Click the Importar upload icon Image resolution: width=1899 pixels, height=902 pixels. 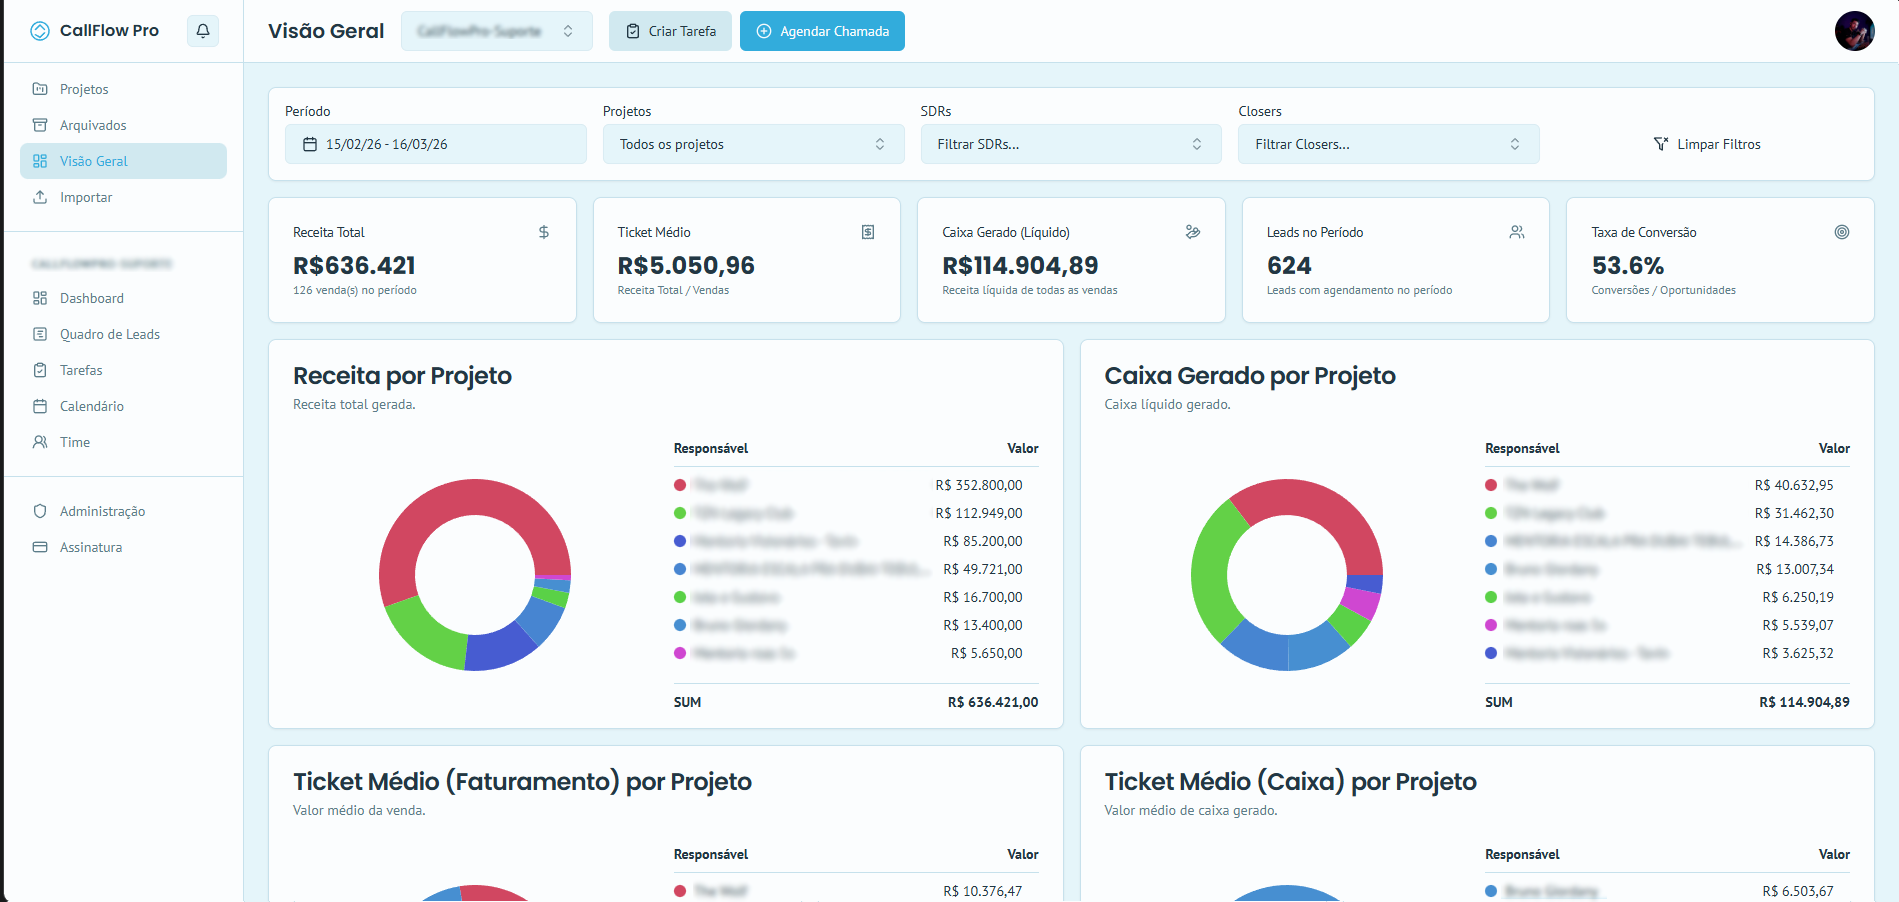click(x=40, y=197)
